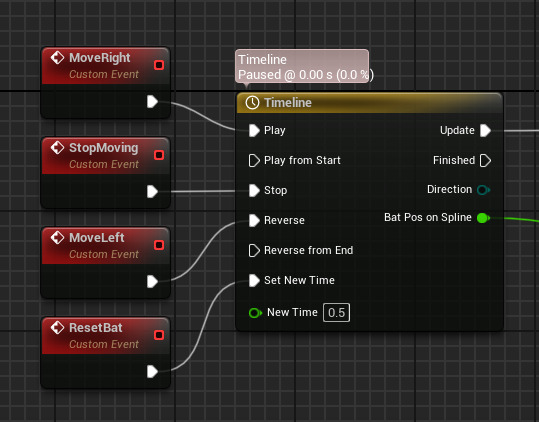539x422 pixels.
Task: Click the 'Play from Start' label
Action: (x=302, y=160)
